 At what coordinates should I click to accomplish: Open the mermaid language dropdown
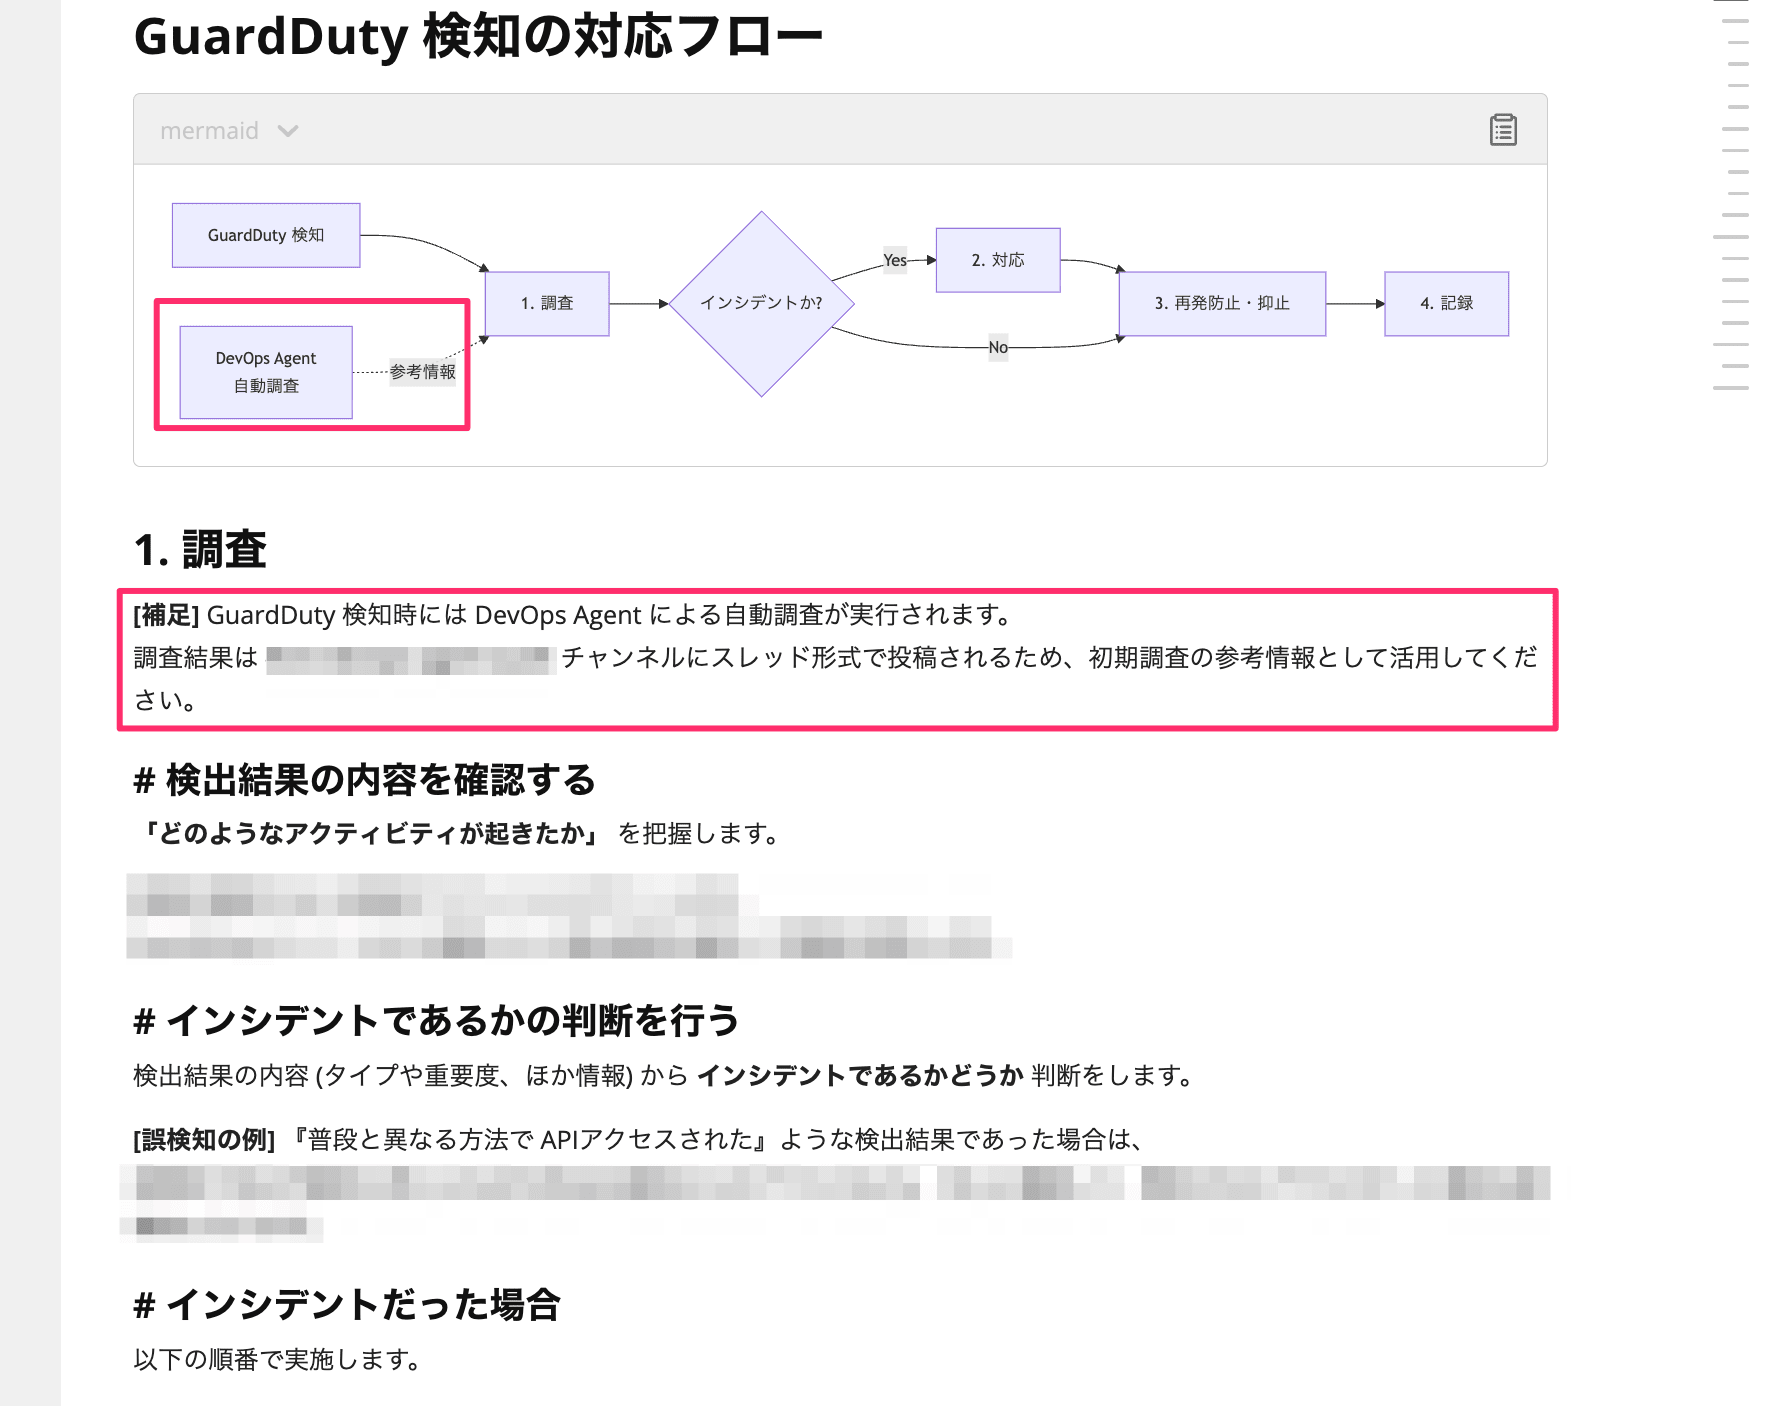click(x=229, y=131)
